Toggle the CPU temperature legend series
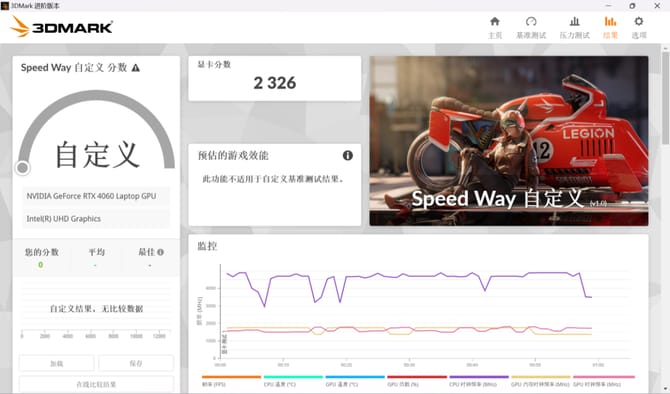 click(293, 381)
